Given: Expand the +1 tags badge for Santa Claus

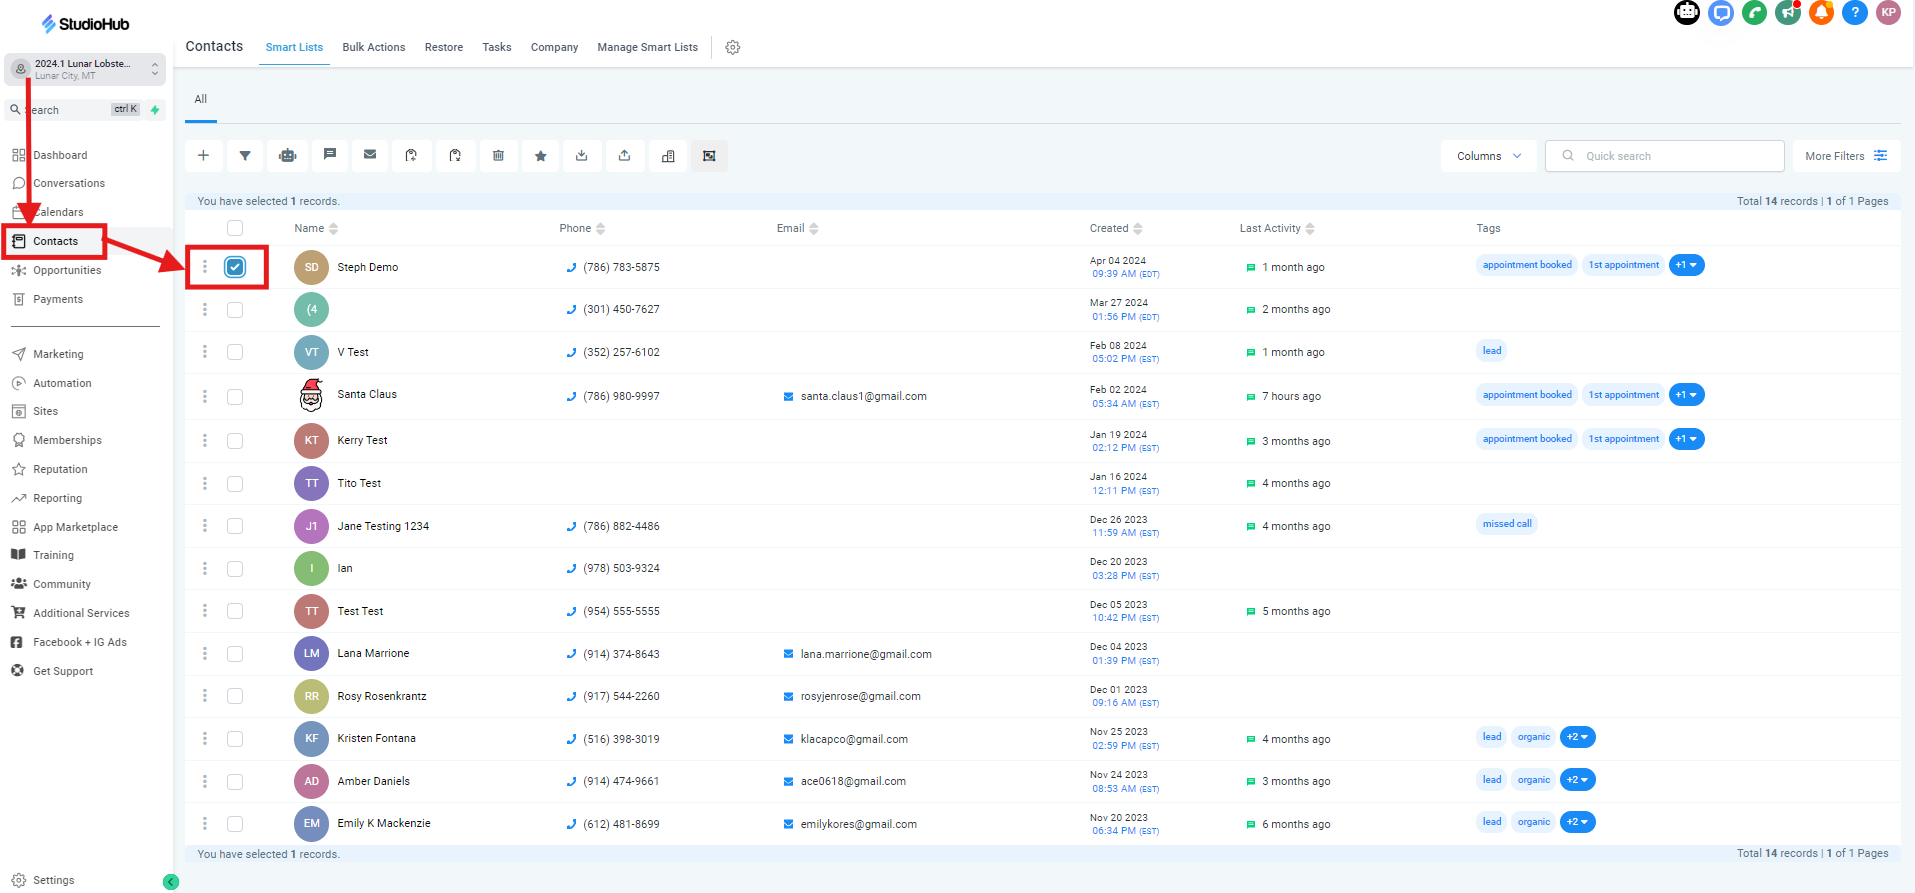Looking at the screenshot, I should click(x=1686, y=395).
